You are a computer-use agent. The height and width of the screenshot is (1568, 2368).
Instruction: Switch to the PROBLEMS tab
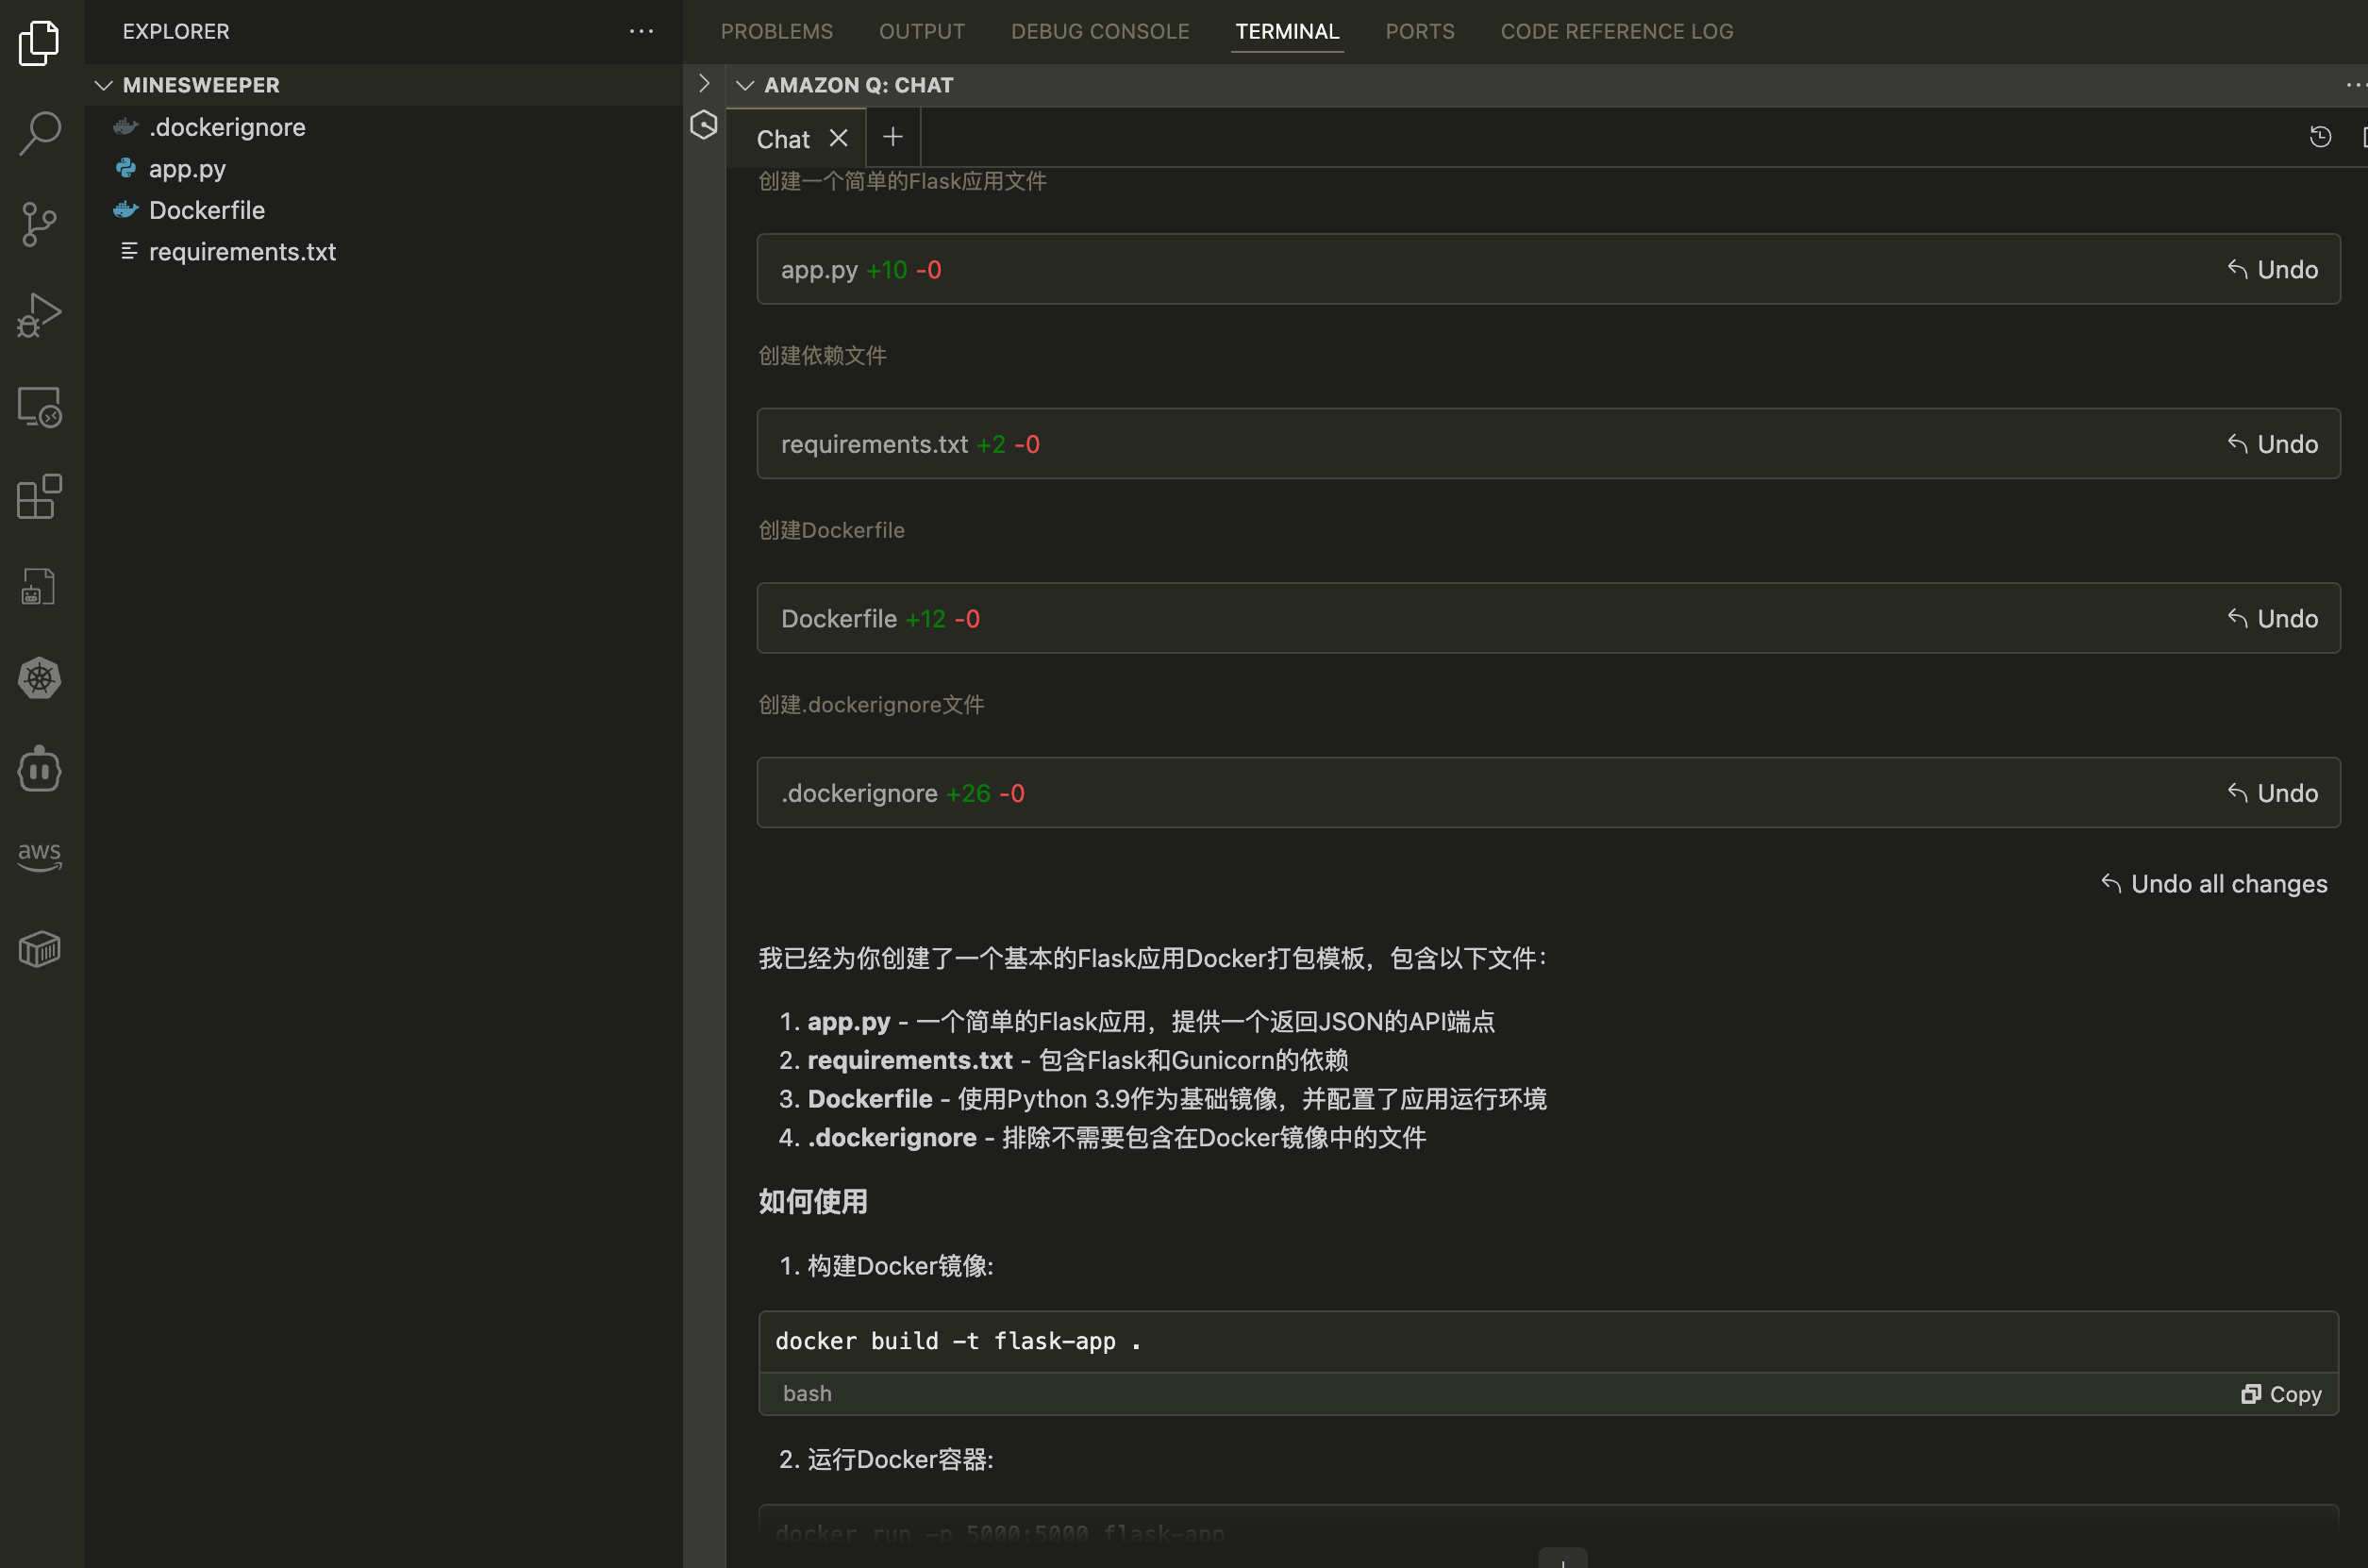coord(776,31)
